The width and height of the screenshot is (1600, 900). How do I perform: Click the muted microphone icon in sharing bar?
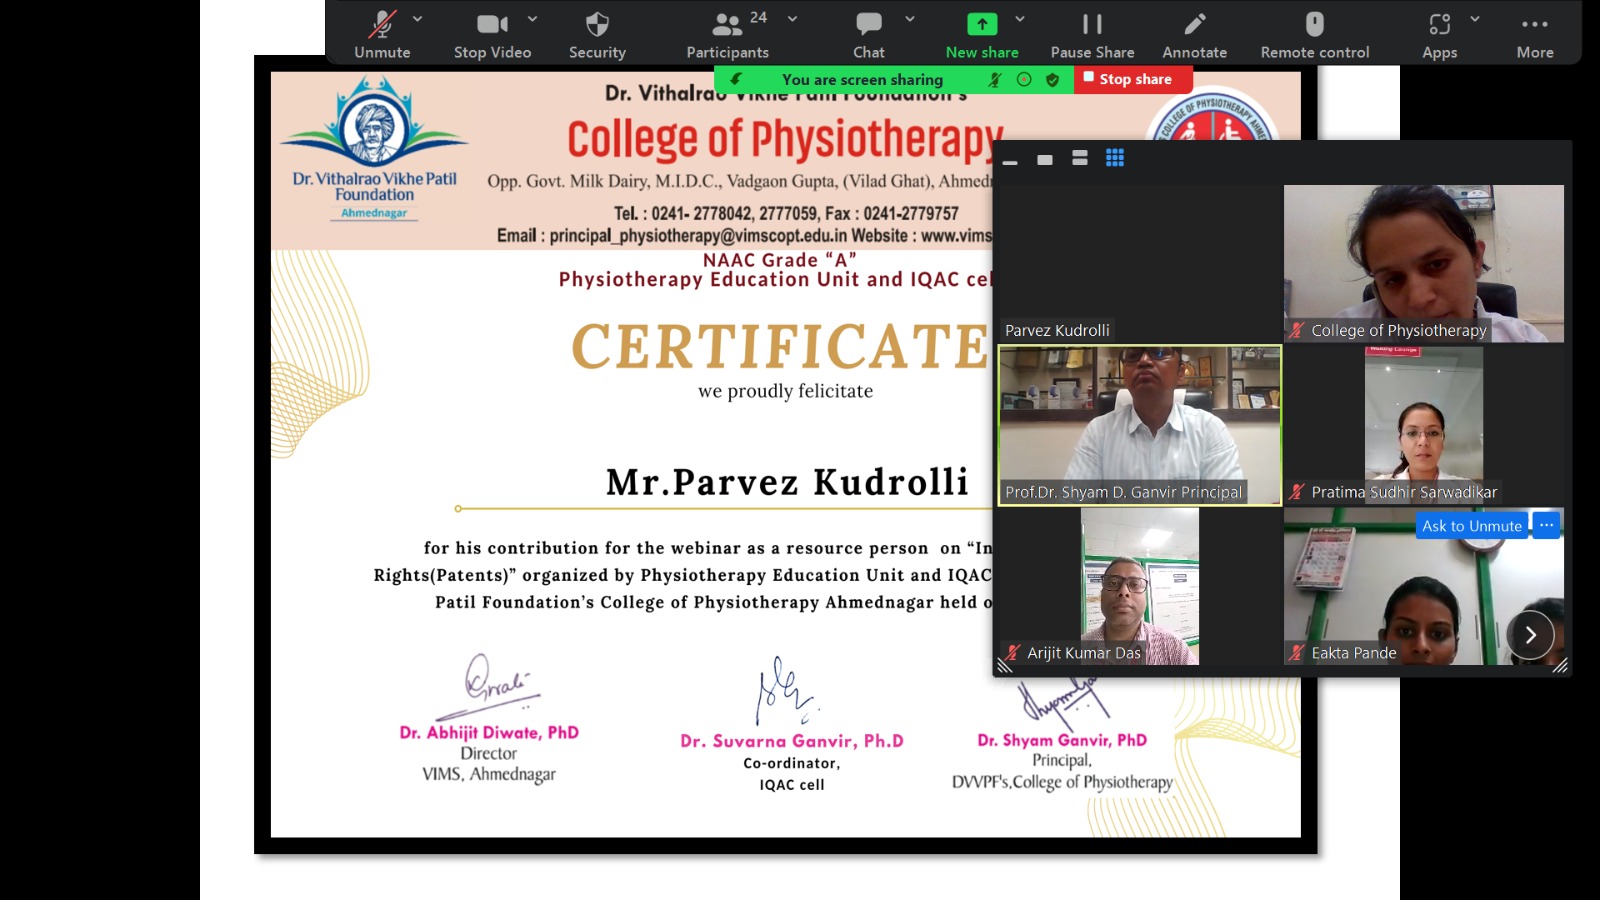click(994, 79)
